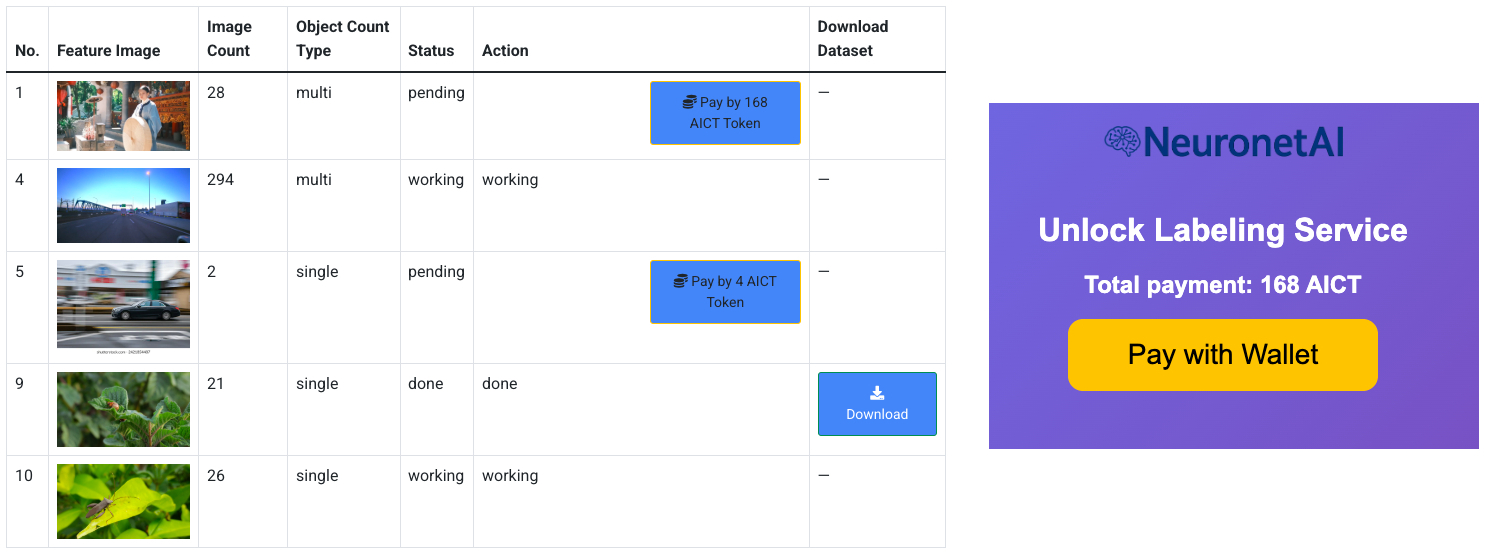Click the Download Dataset column header
The height and width of the screenshot is (552, 1506).
[852, 39]
